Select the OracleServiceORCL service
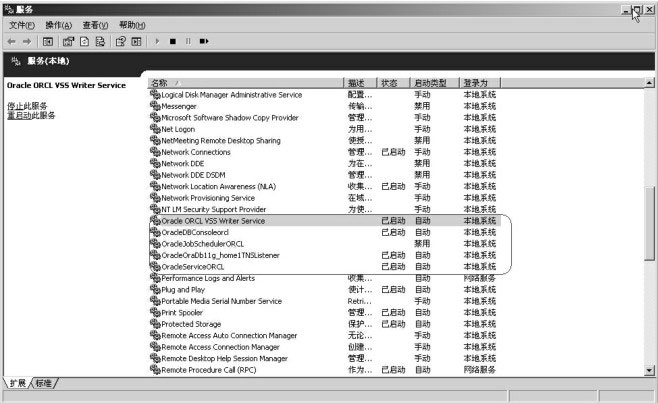Viewport: 658px width, 403px height. point(193,267)
